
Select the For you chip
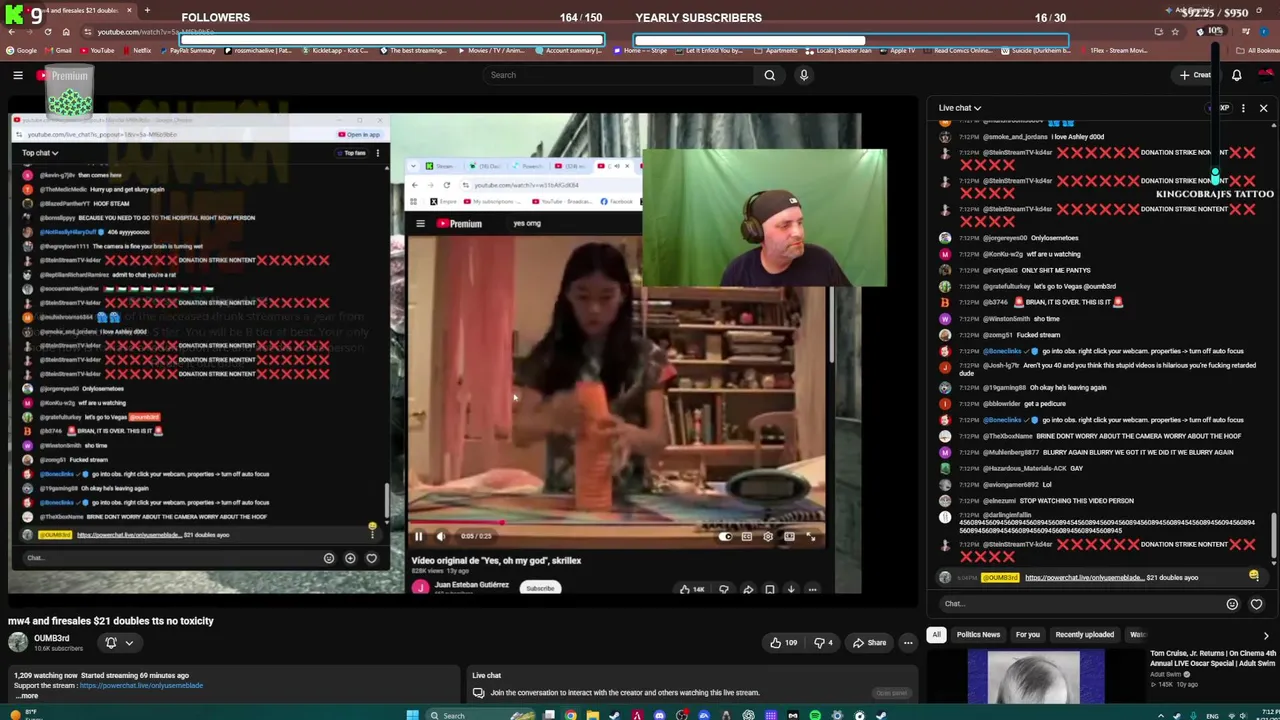point(1028,635)
